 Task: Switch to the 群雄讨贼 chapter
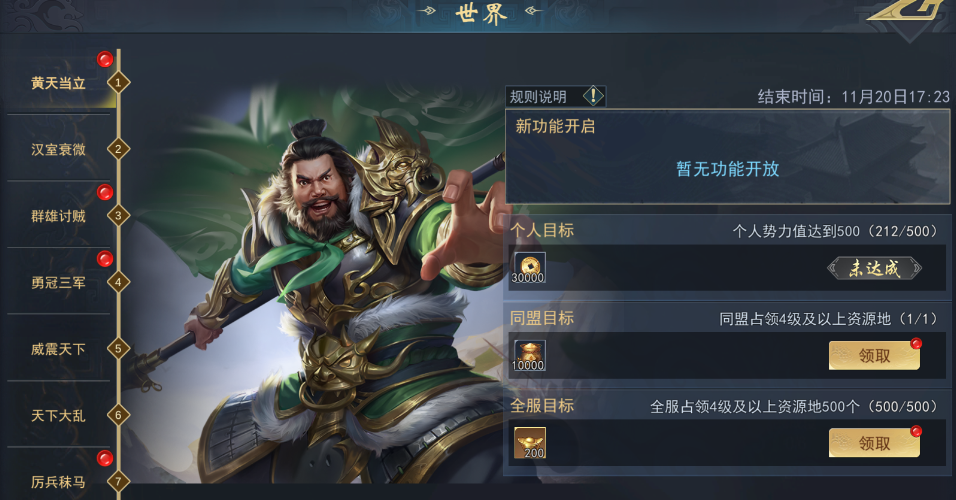[x=59, y=216]
